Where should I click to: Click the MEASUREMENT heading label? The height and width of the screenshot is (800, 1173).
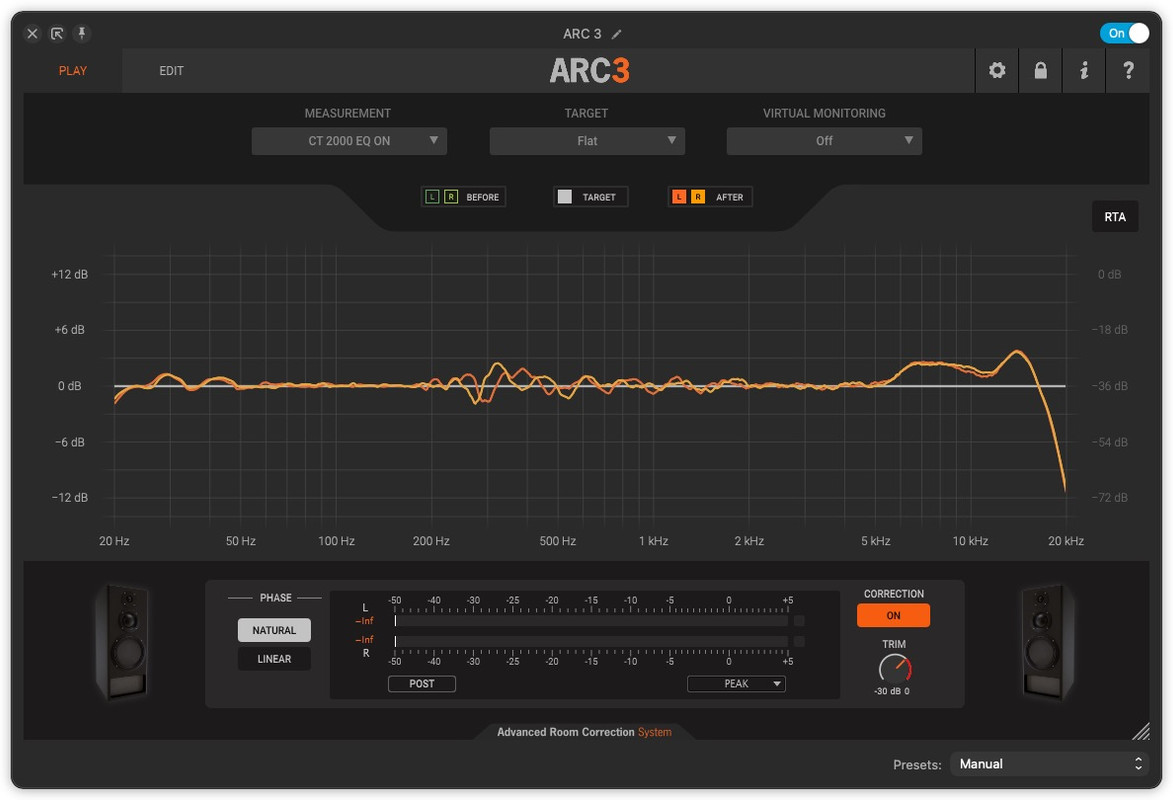(x=347, y=113)
